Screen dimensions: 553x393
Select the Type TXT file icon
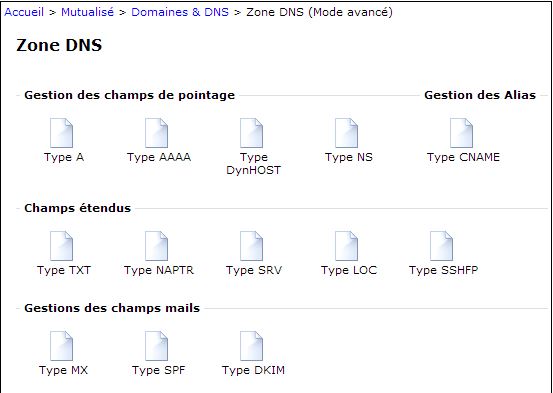pos(61,246)
